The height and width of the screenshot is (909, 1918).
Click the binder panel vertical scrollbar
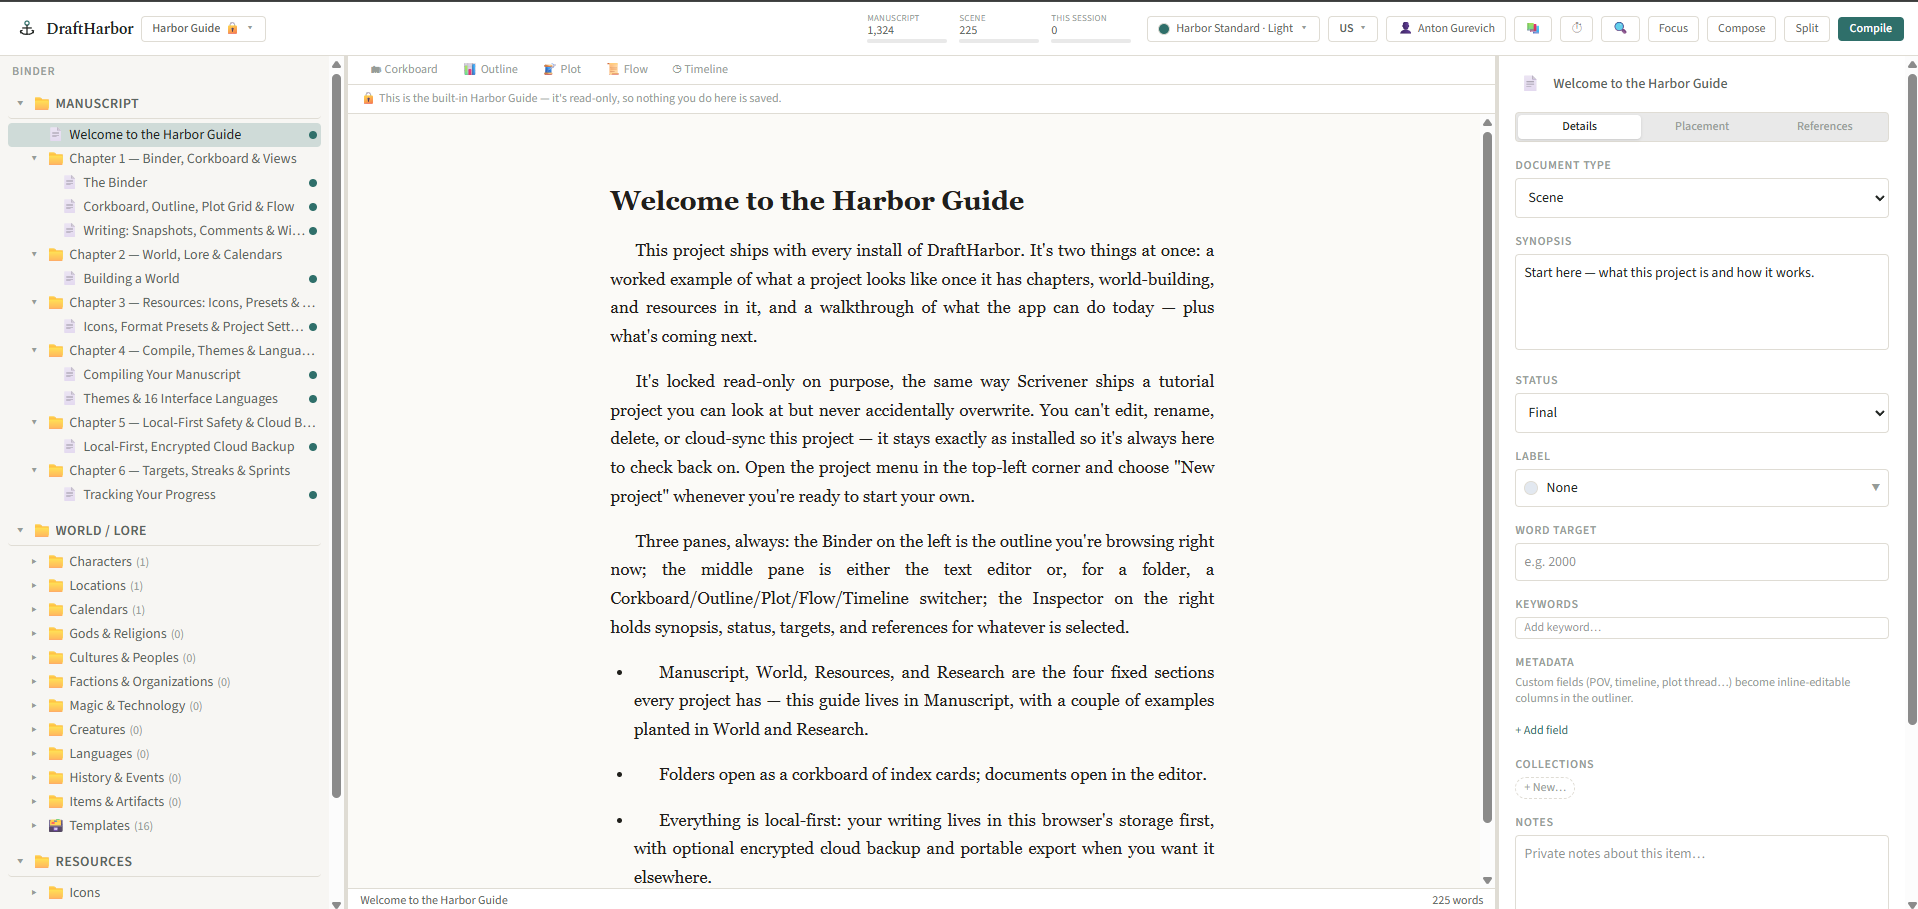(336, 436)
